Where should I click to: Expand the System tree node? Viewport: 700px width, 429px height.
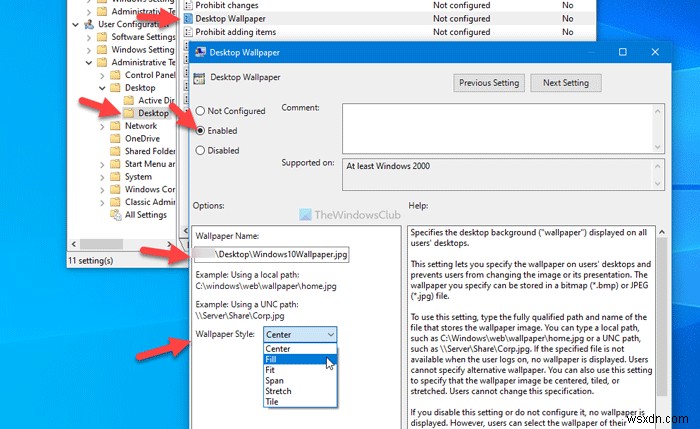pos(102,177)
